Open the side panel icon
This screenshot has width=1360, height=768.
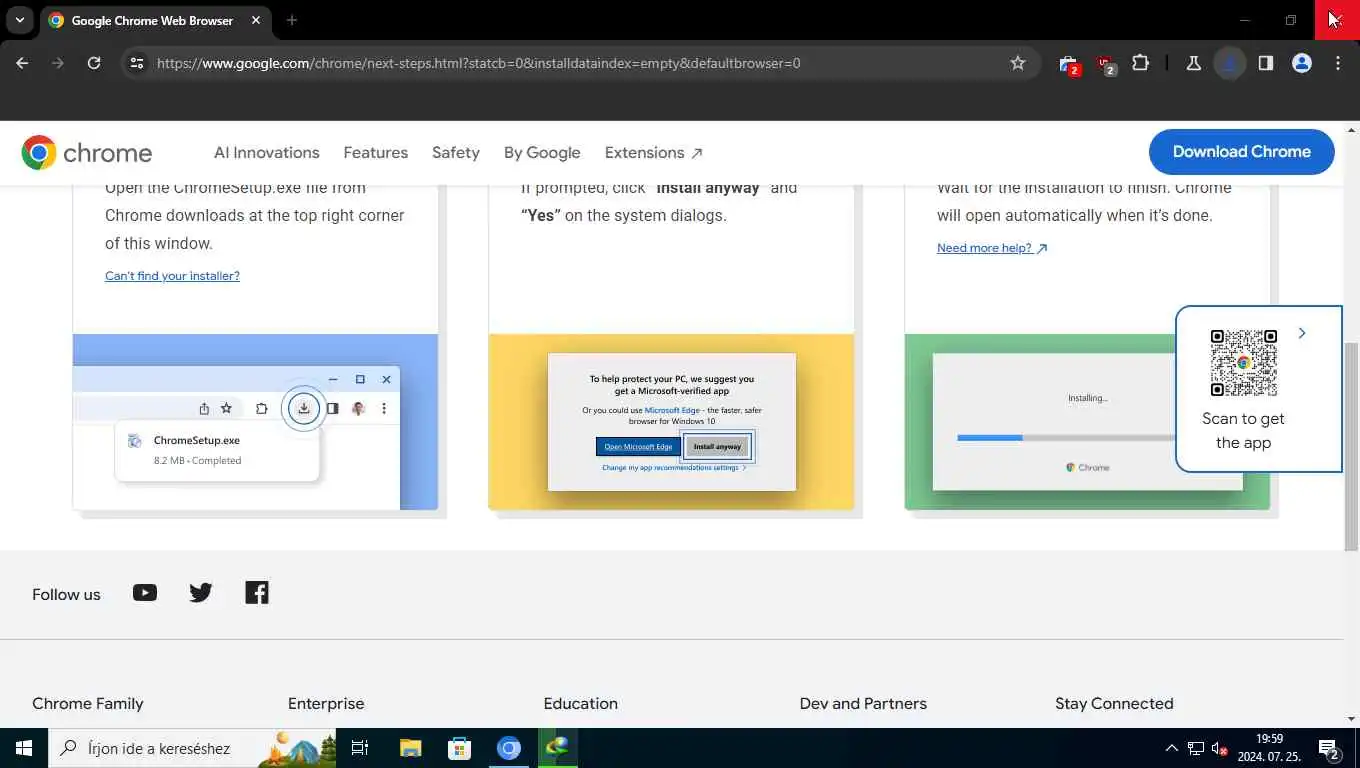tap(1266, 63)
